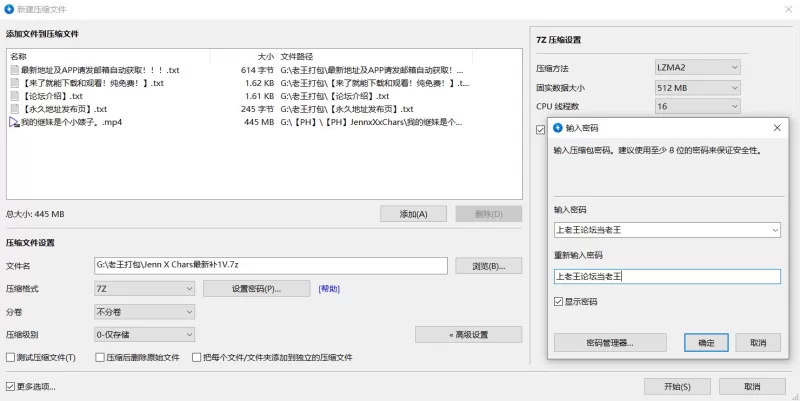Sort by 文件路径 column header

(x=375, y=57)
